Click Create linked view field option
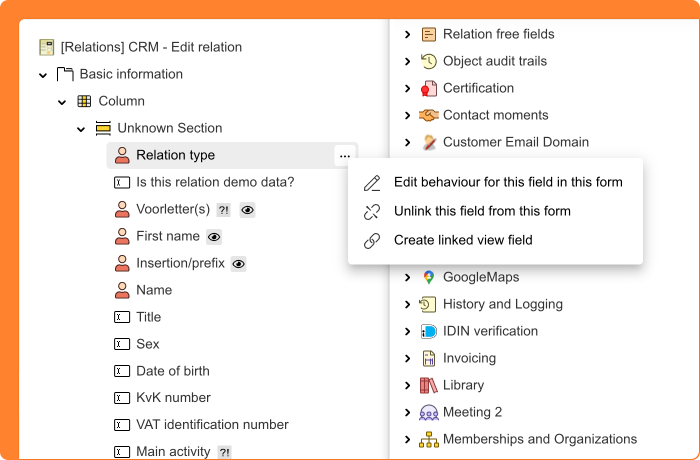The image size is (700, 460). coord(463,240)
